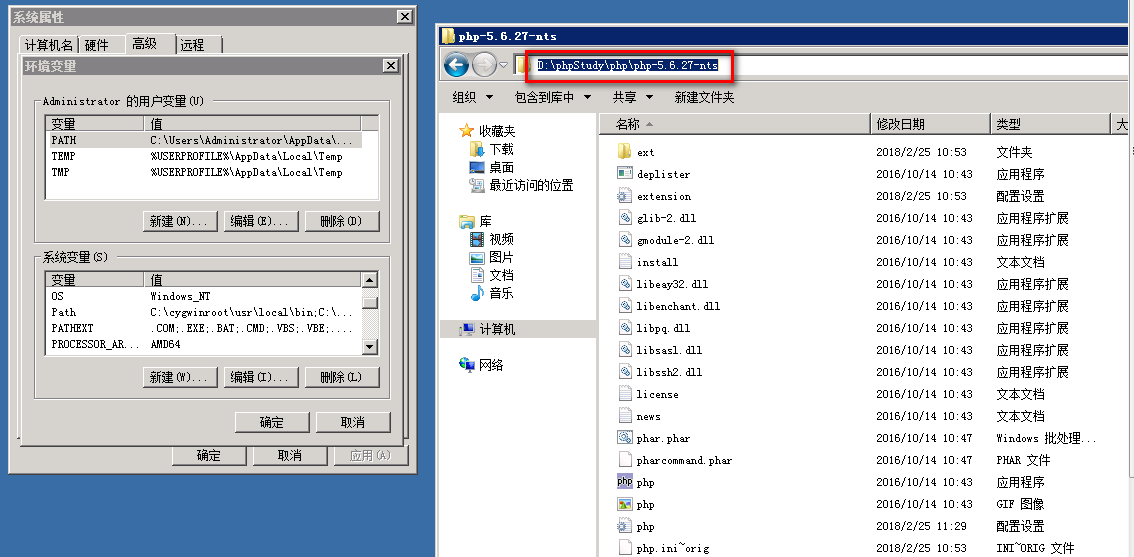Select the deplister application icon
The image size is (1134, 557).
625,174
